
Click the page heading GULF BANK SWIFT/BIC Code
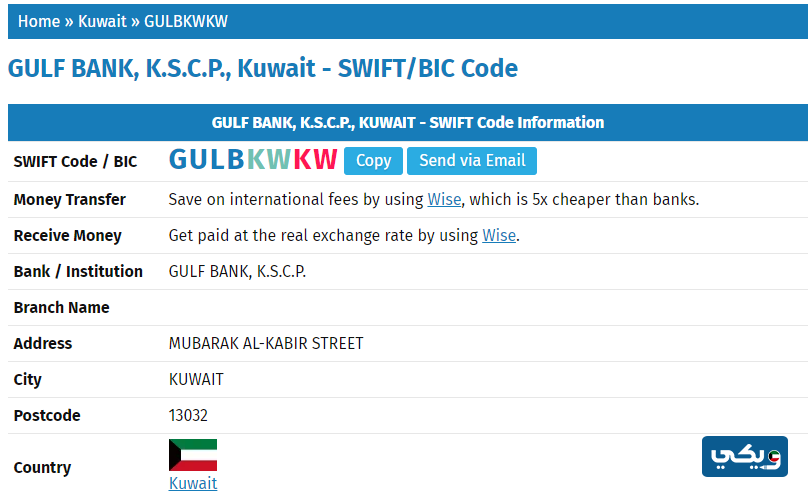[263, 69]
